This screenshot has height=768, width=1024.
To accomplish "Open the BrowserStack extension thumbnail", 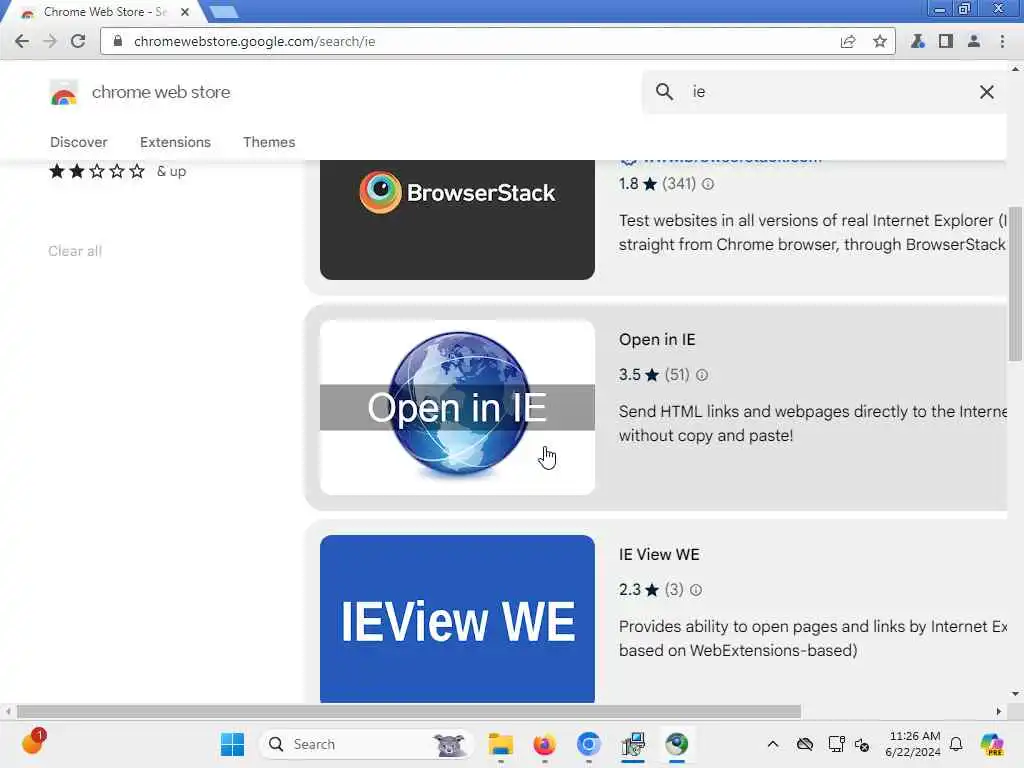I will [x=457, y=219].
